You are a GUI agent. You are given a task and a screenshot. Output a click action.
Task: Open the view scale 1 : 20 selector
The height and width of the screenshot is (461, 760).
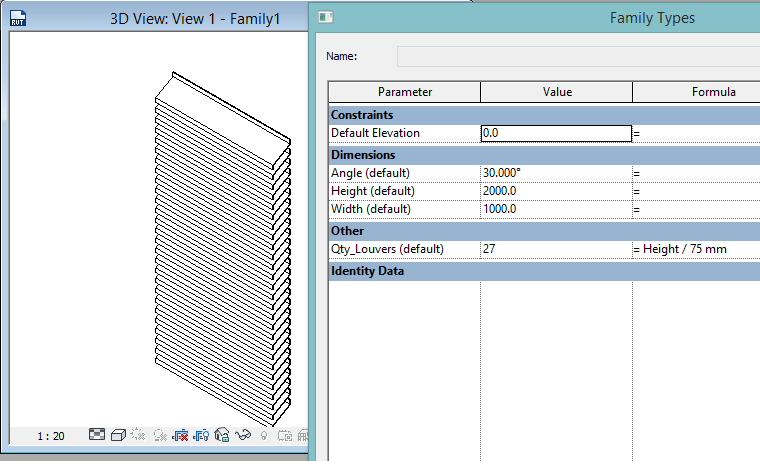click(x=51, y=436)
